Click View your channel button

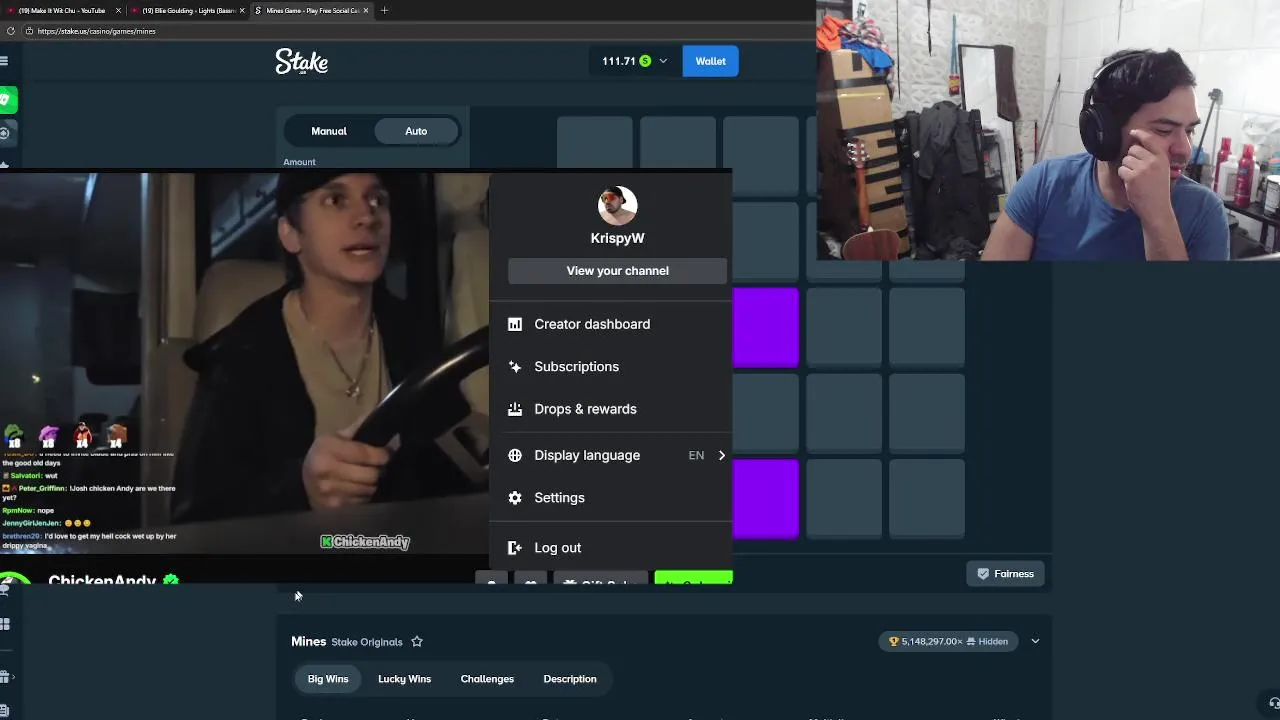pyautogui.click(x=617, y=271)
